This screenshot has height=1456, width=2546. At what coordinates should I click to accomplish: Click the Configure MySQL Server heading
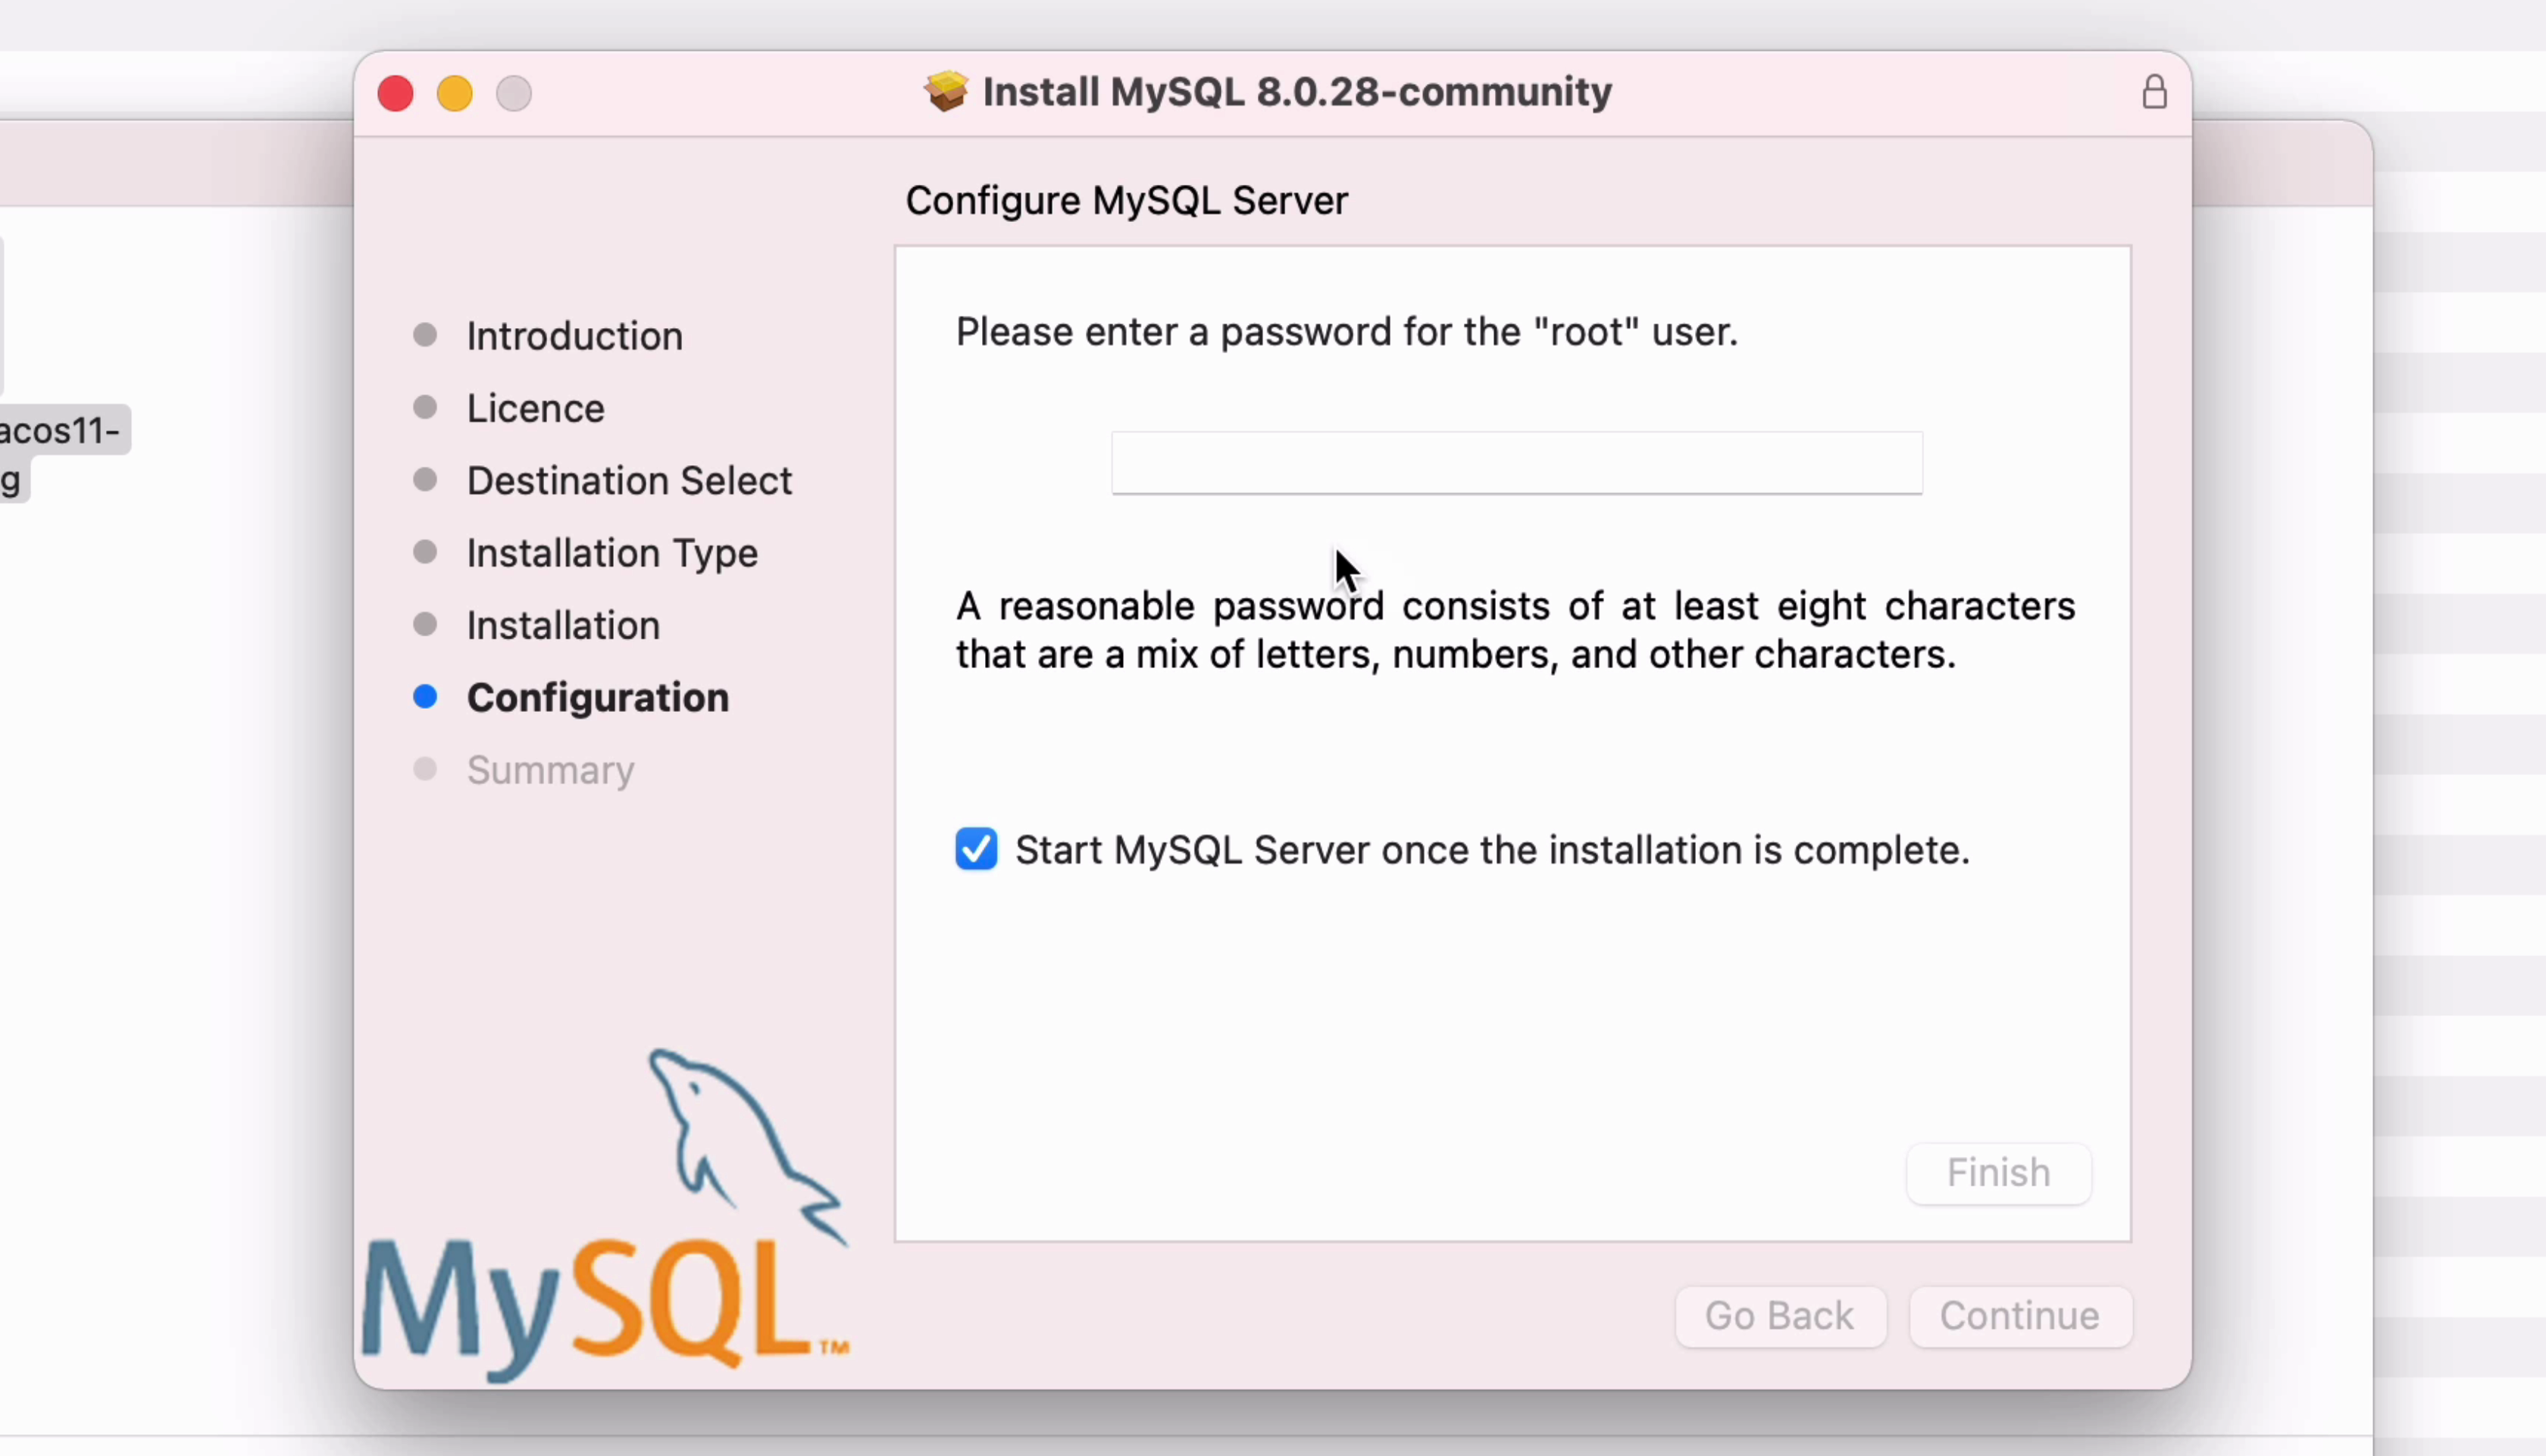(x=1126, y=201)
